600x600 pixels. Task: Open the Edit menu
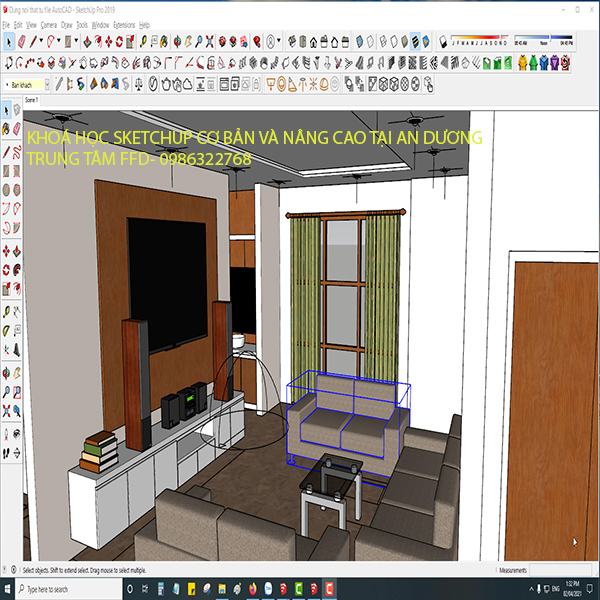[18, 25]
